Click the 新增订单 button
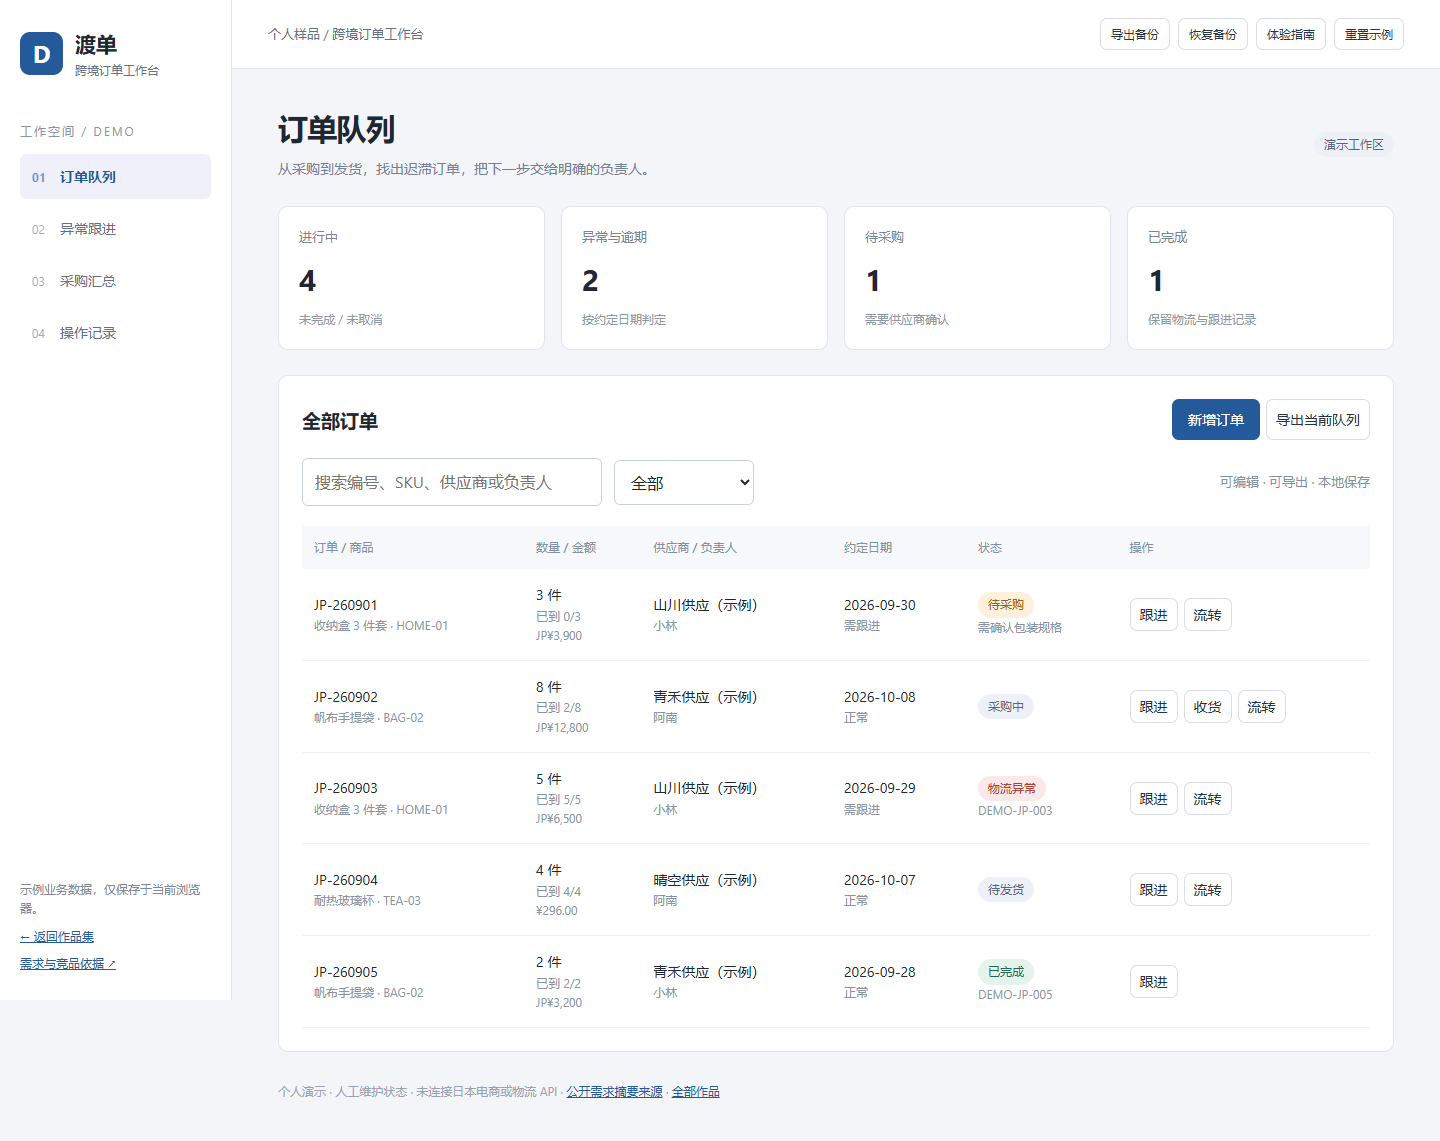This screenshot has height=1141, width=1440. click(x=1216, y=420)
